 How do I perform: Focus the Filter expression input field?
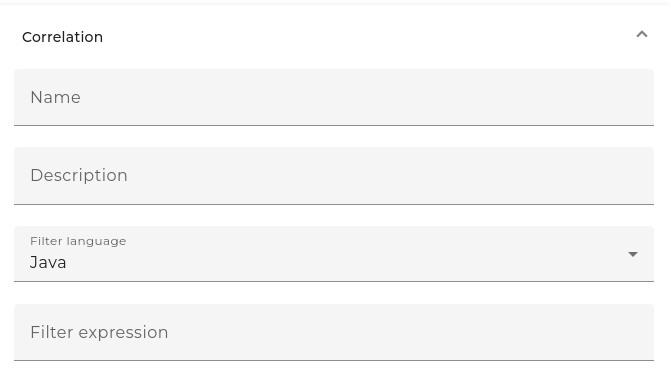point(334,332)
